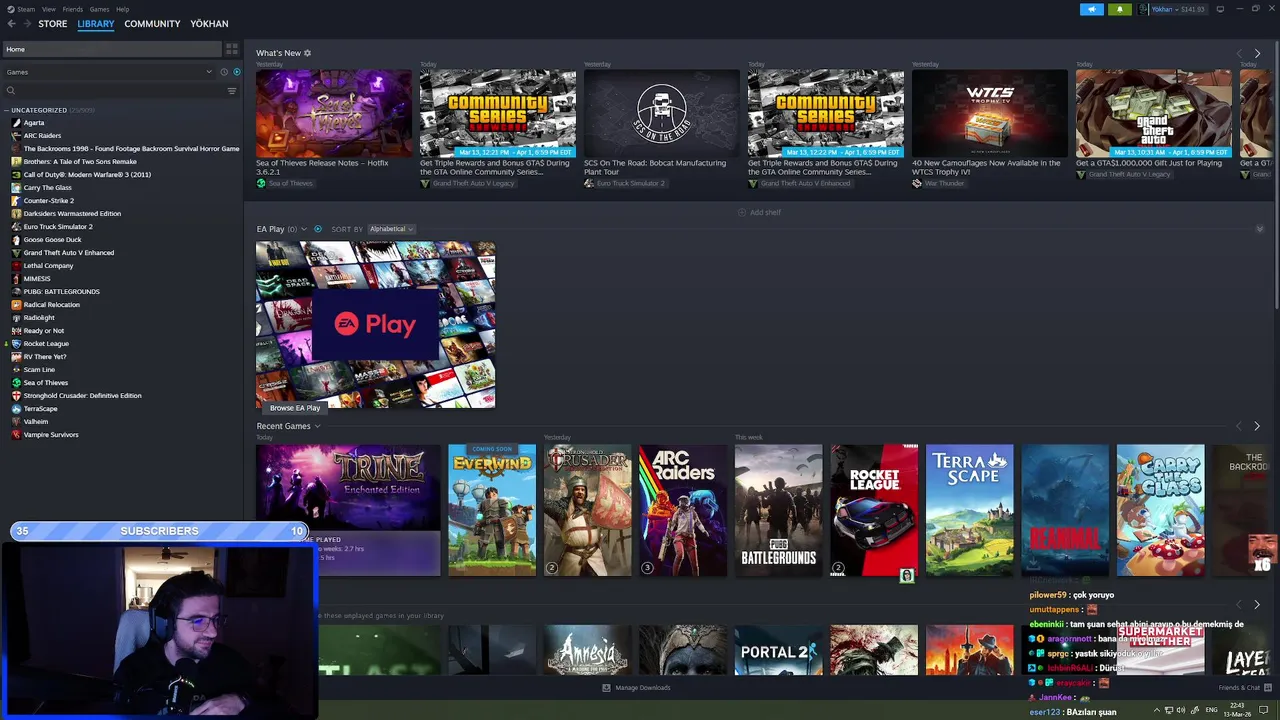
Task: Open the Steam announcements megaphone button
Action: [x=1091, y=9]
